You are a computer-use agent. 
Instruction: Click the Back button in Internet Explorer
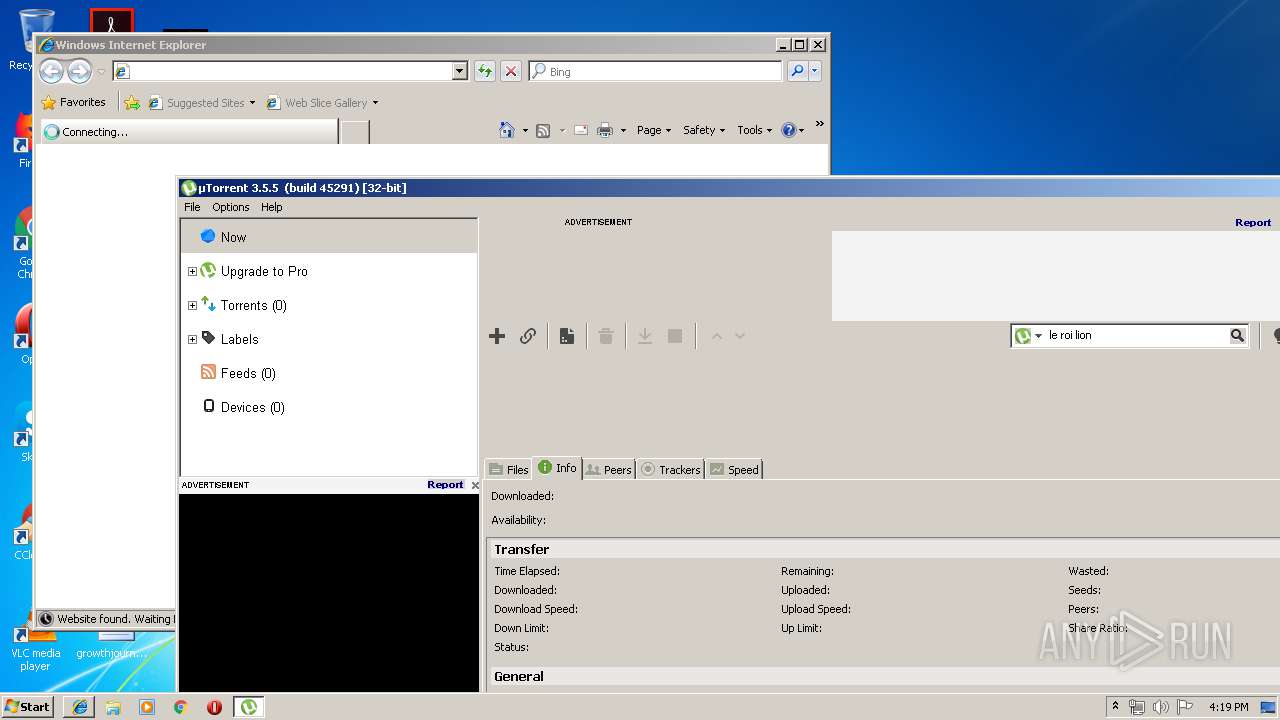51,71
